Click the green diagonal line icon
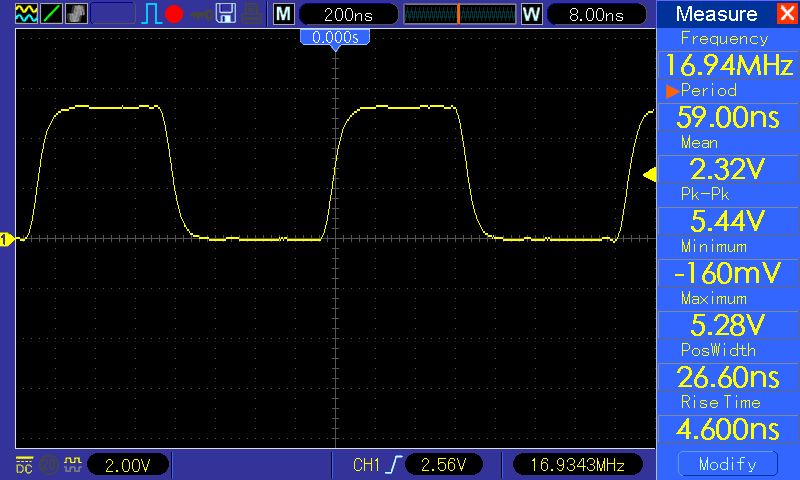Viewport: 800px width, 480px height. [x=51, y=13]
